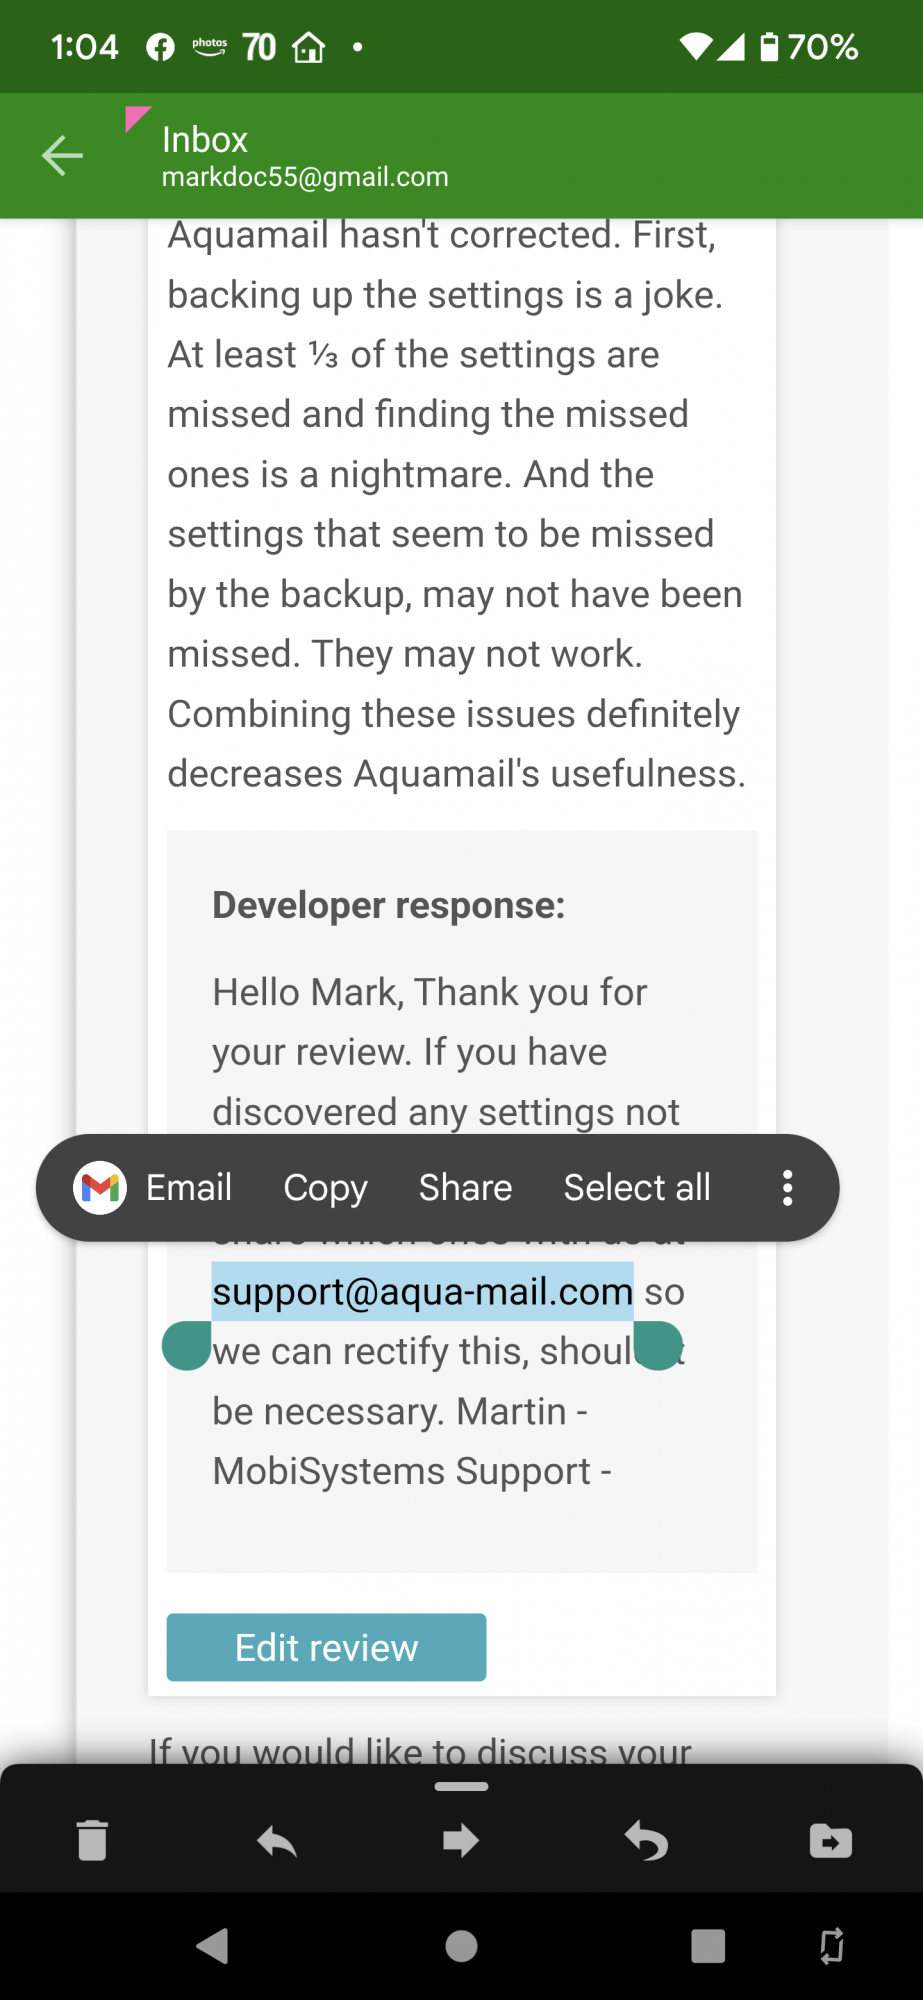Screen dimensions: 923x2000
Task: Open more options three-dot menu
Action: tap(788, 1188)
